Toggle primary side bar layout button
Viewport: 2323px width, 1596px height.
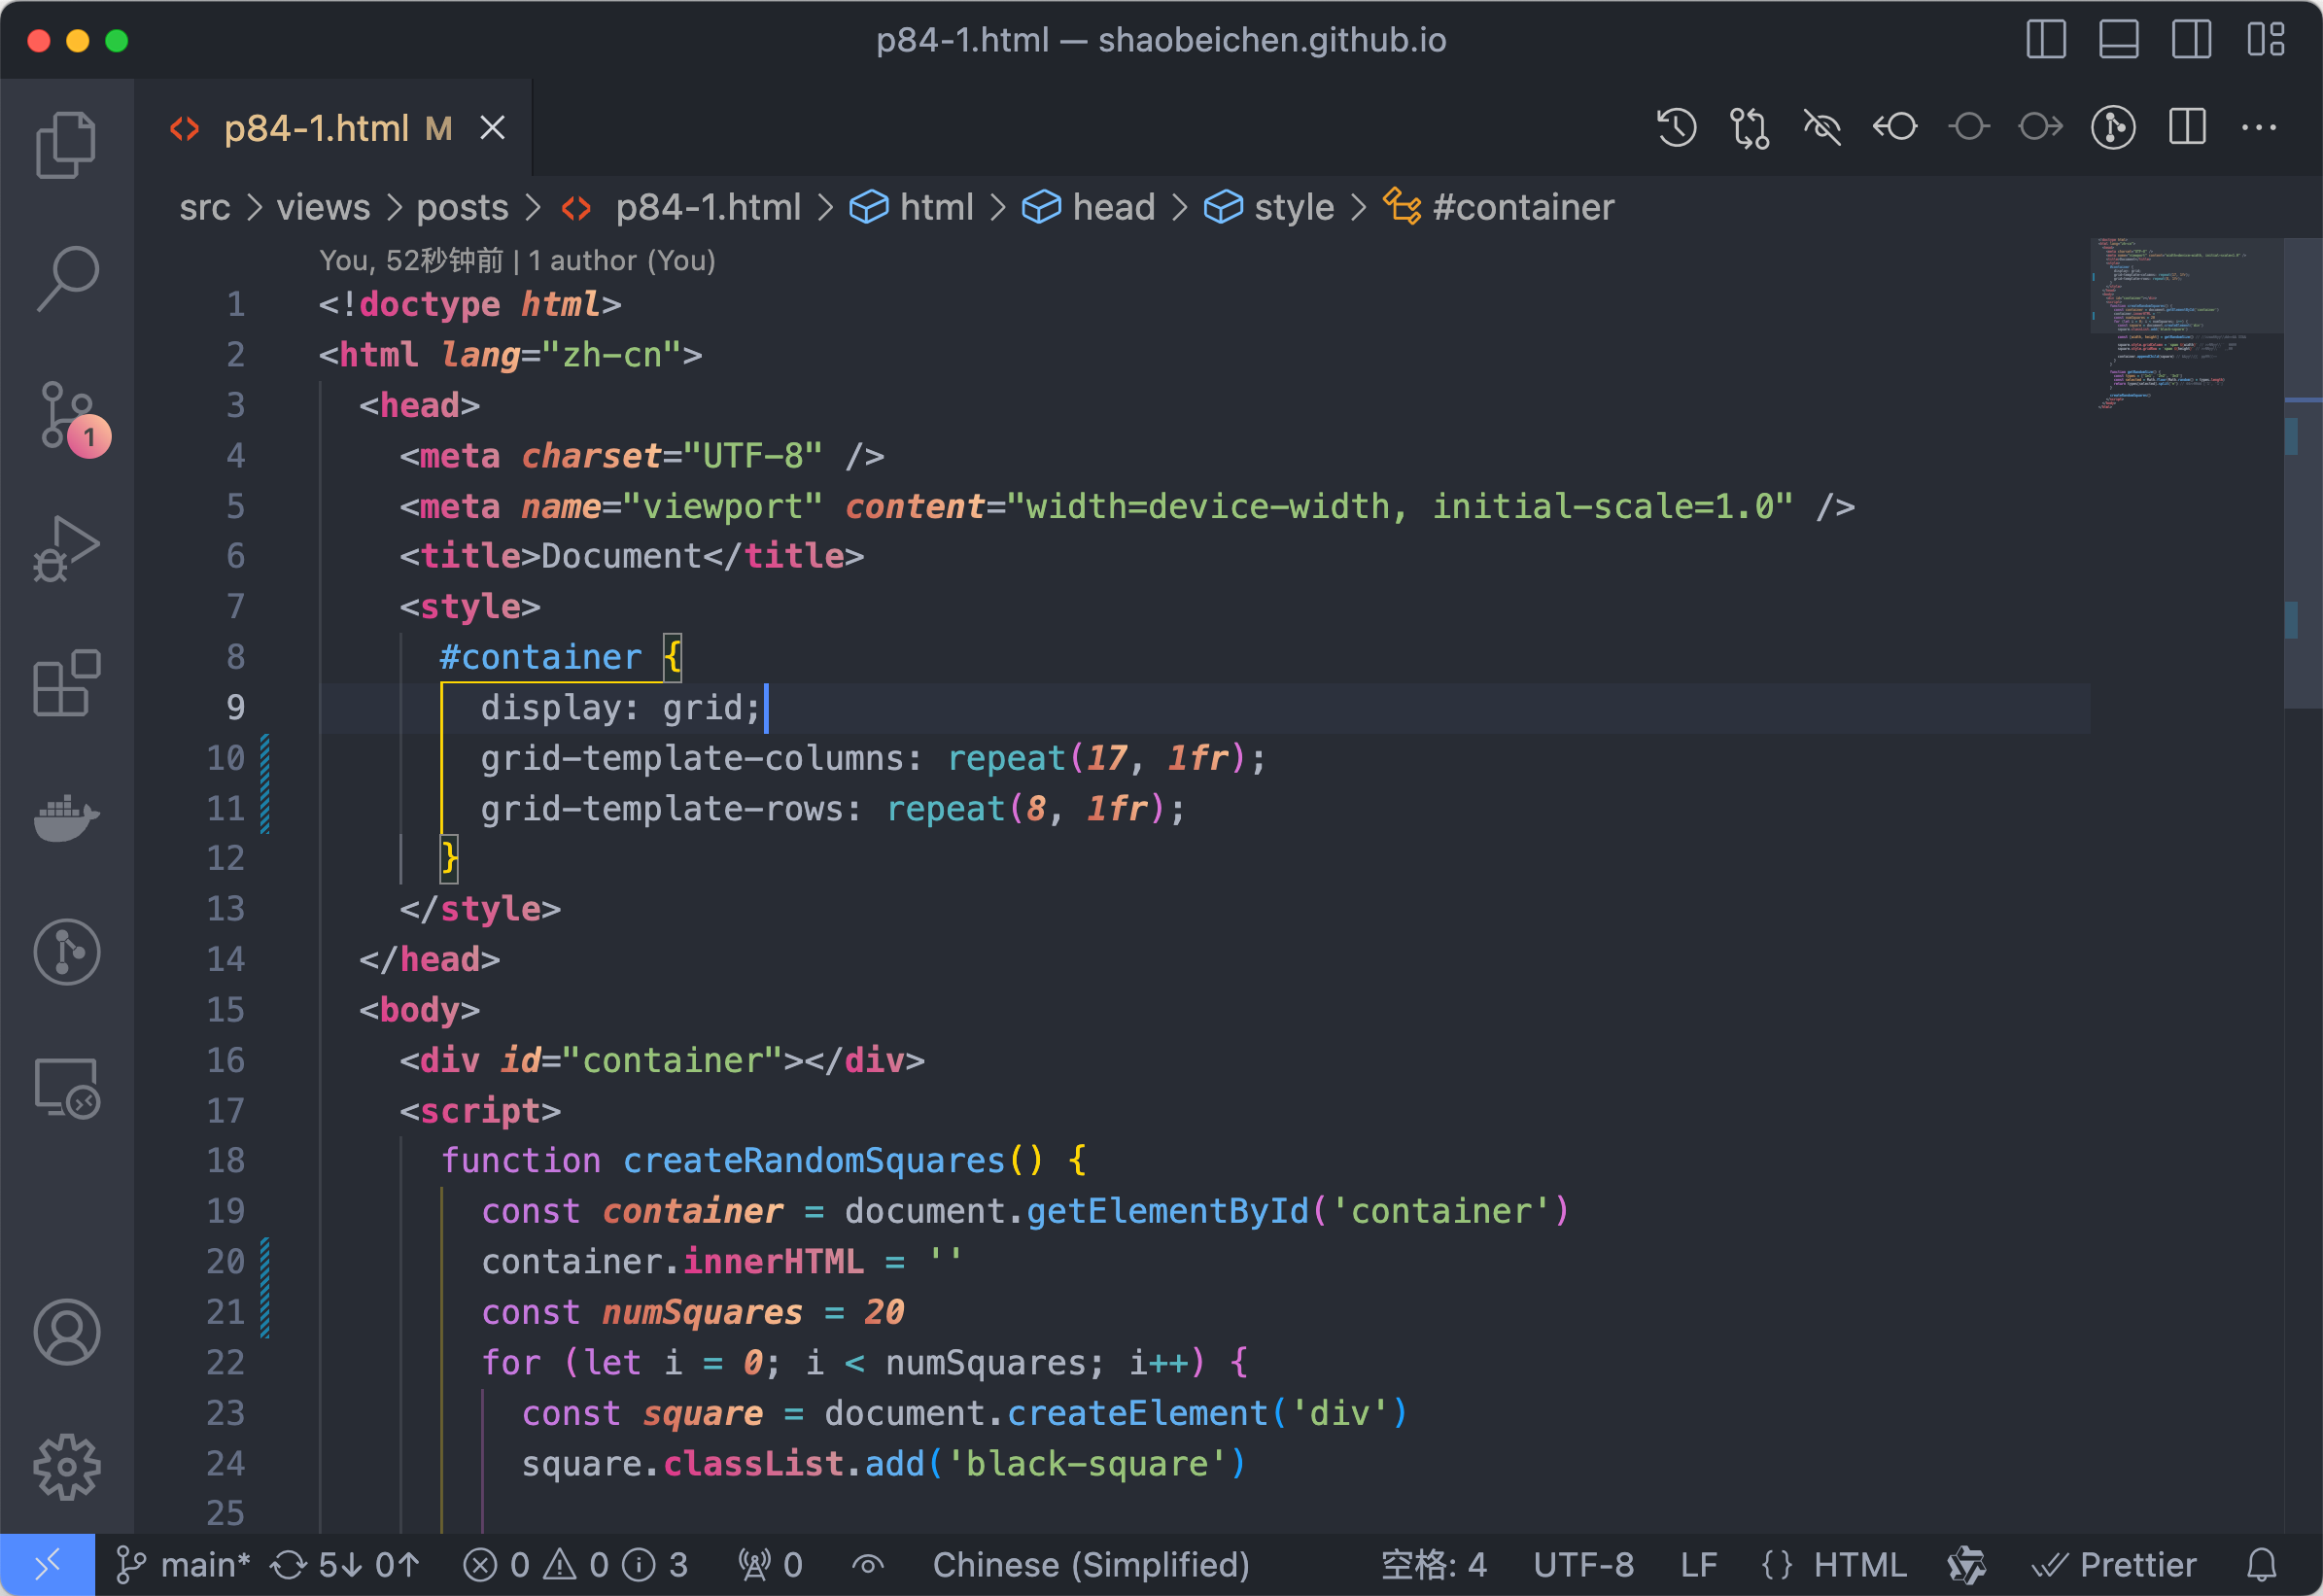pos(2046,40)
